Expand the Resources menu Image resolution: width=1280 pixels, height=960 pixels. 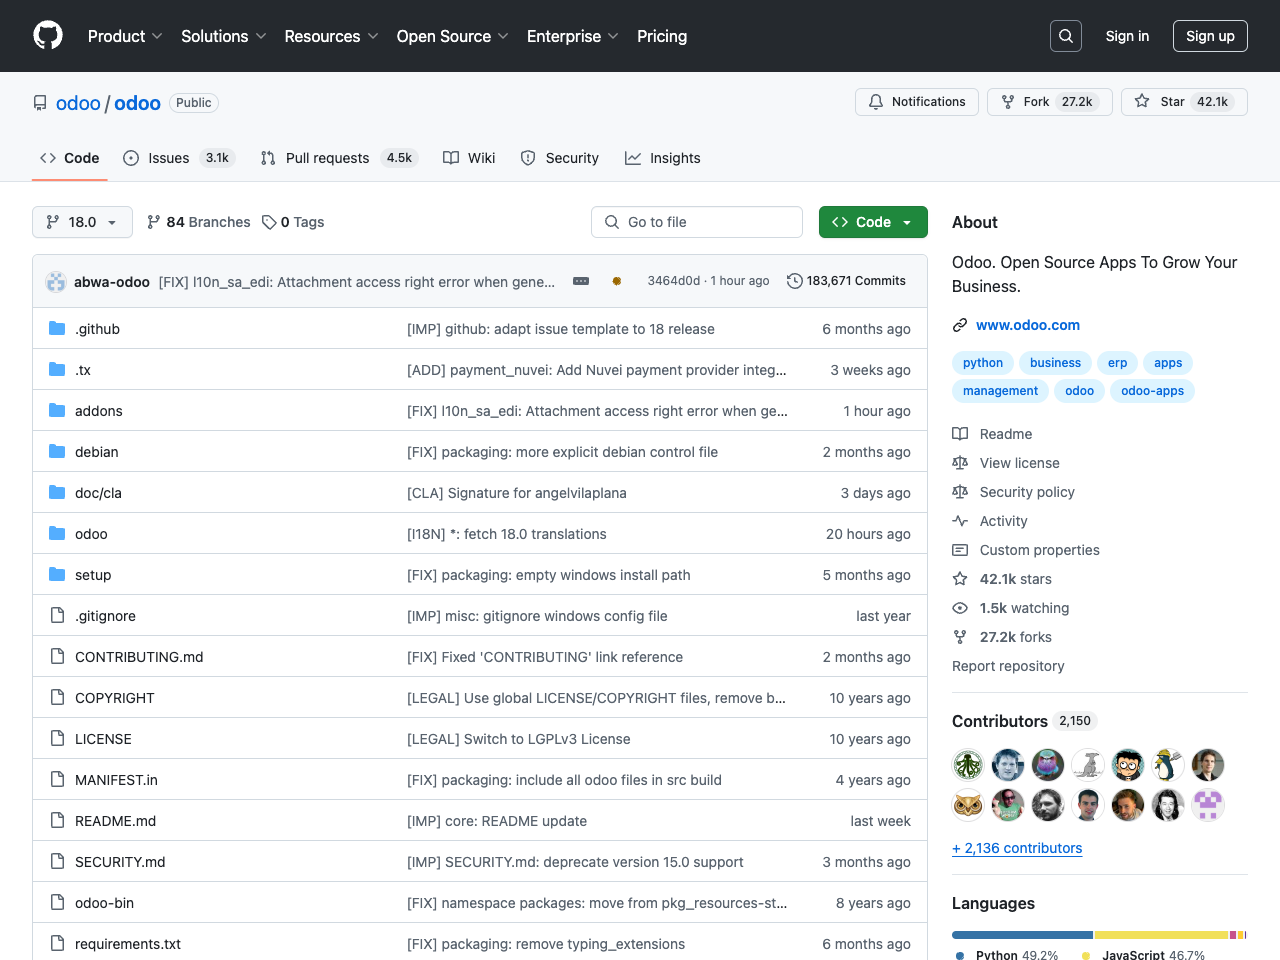331,36
